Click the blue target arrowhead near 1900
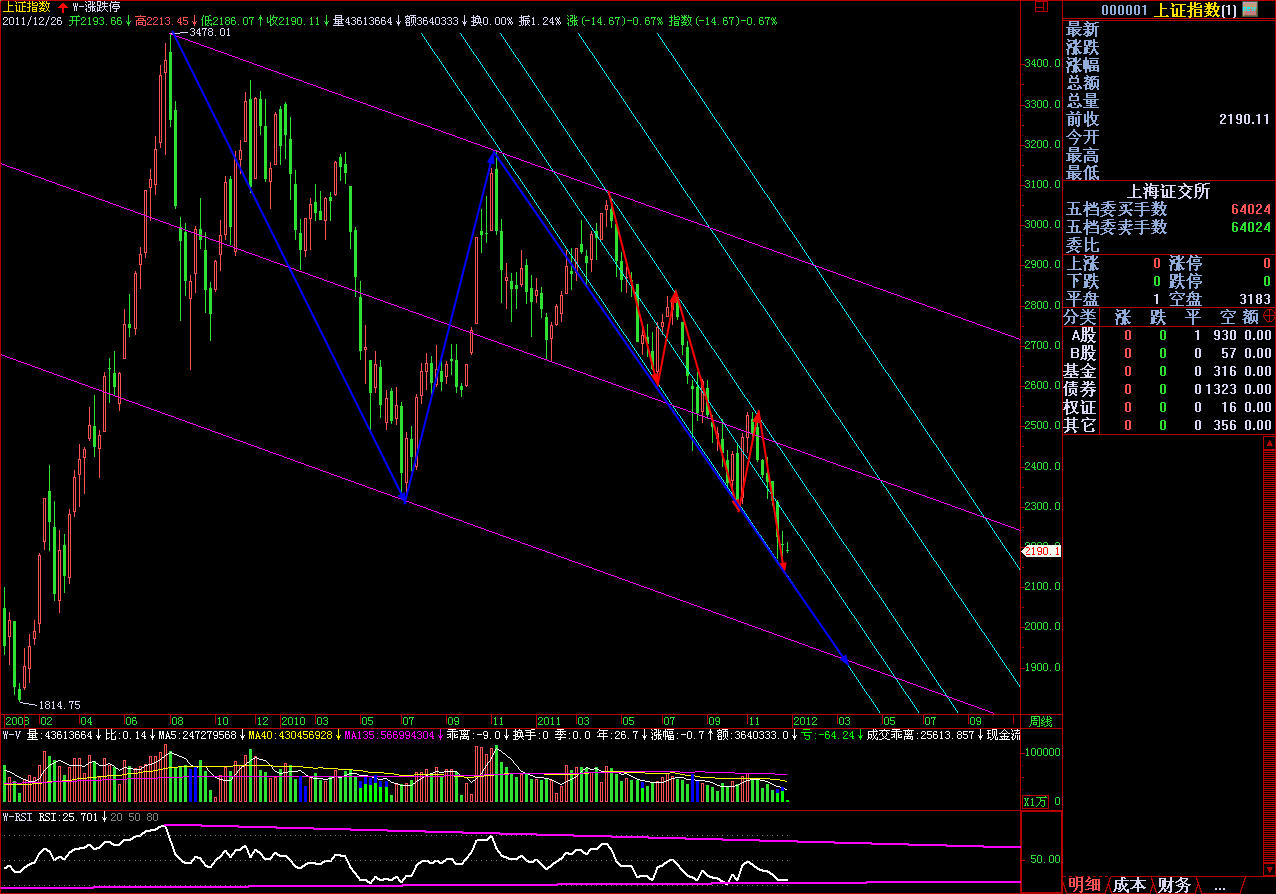 (x=845, y=660)
